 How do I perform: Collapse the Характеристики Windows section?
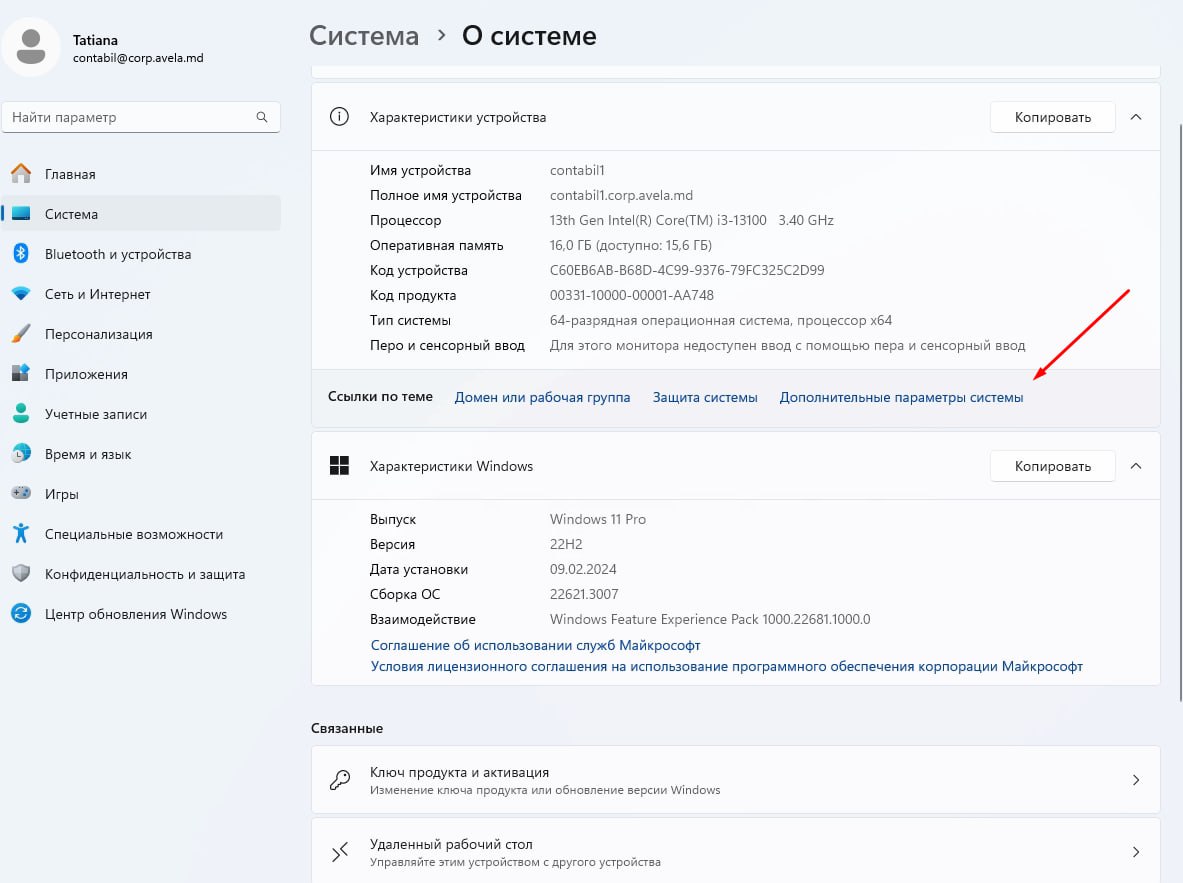point(1135,466)
